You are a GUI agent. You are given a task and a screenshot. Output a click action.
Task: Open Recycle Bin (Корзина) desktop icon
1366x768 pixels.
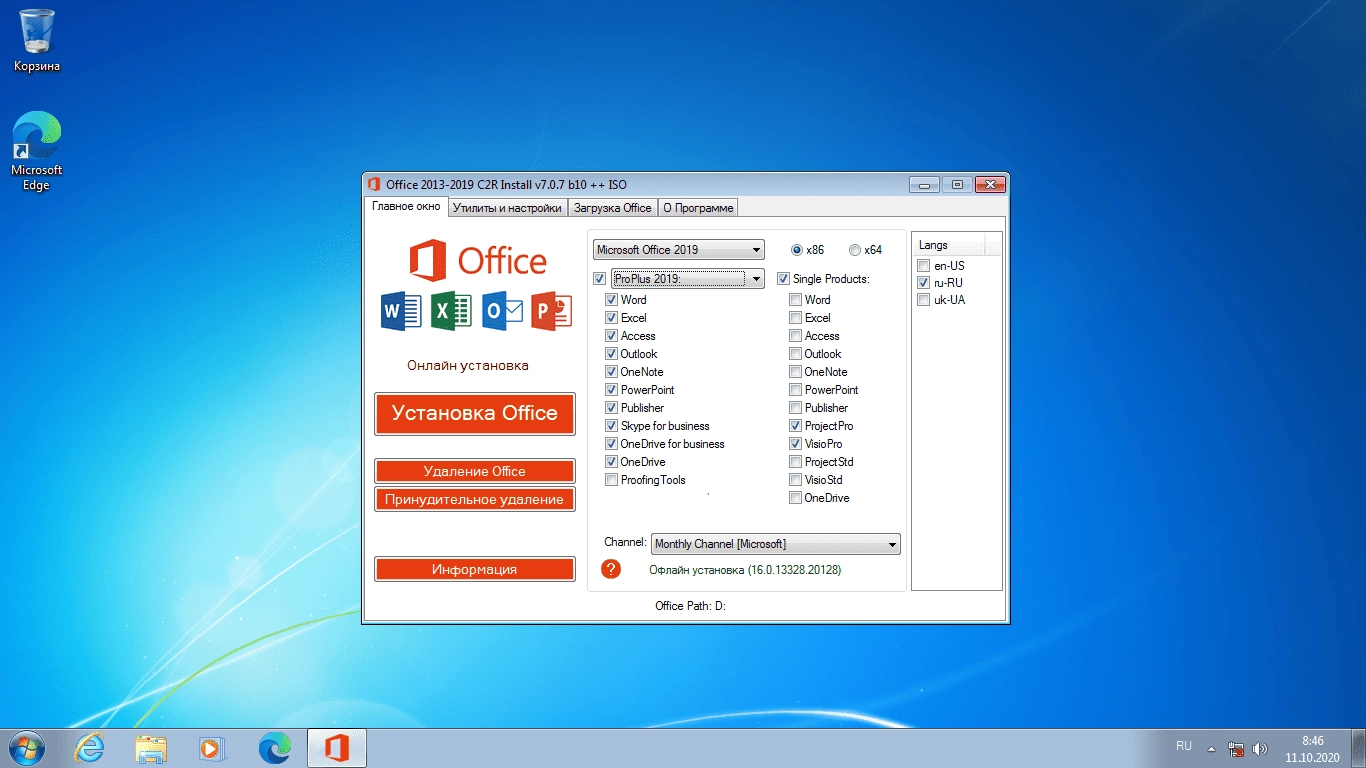point(37,41)
